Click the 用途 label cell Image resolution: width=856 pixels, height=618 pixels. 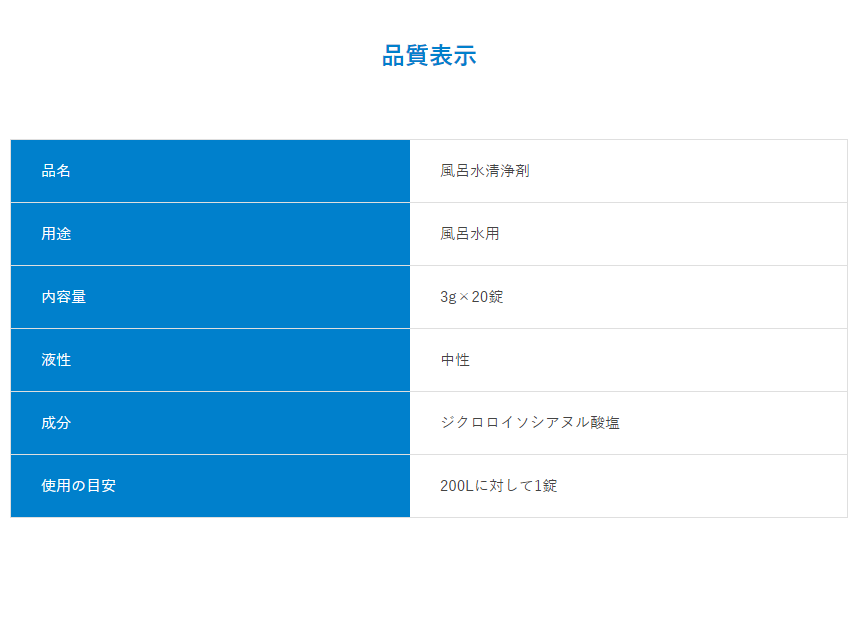point(56,234)
